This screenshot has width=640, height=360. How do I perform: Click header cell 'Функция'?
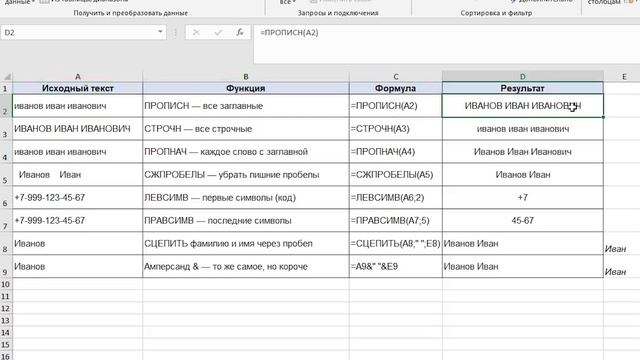coord(246,88)
